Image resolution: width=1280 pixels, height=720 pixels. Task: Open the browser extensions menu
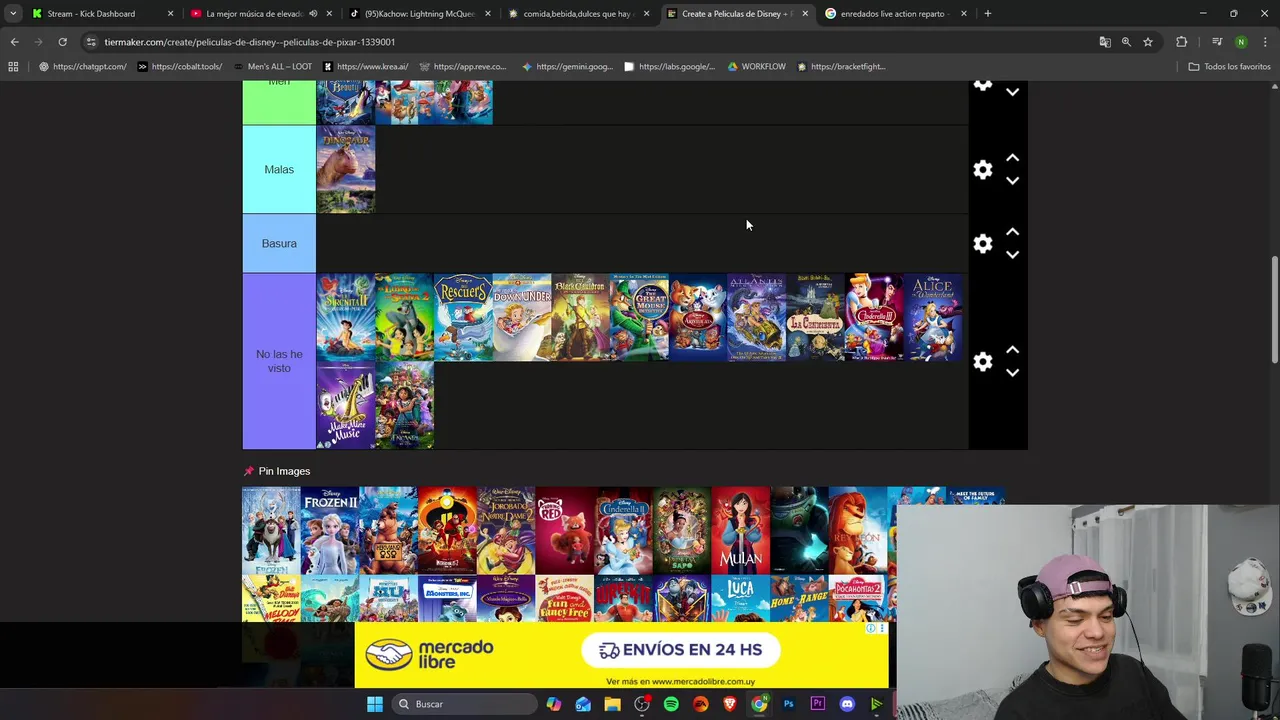click(x=1182, y=42)
